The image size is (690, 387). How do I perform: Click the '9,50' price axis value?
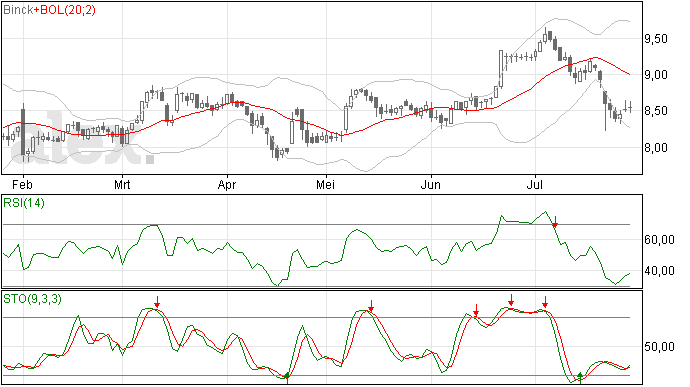pos(656,39)
